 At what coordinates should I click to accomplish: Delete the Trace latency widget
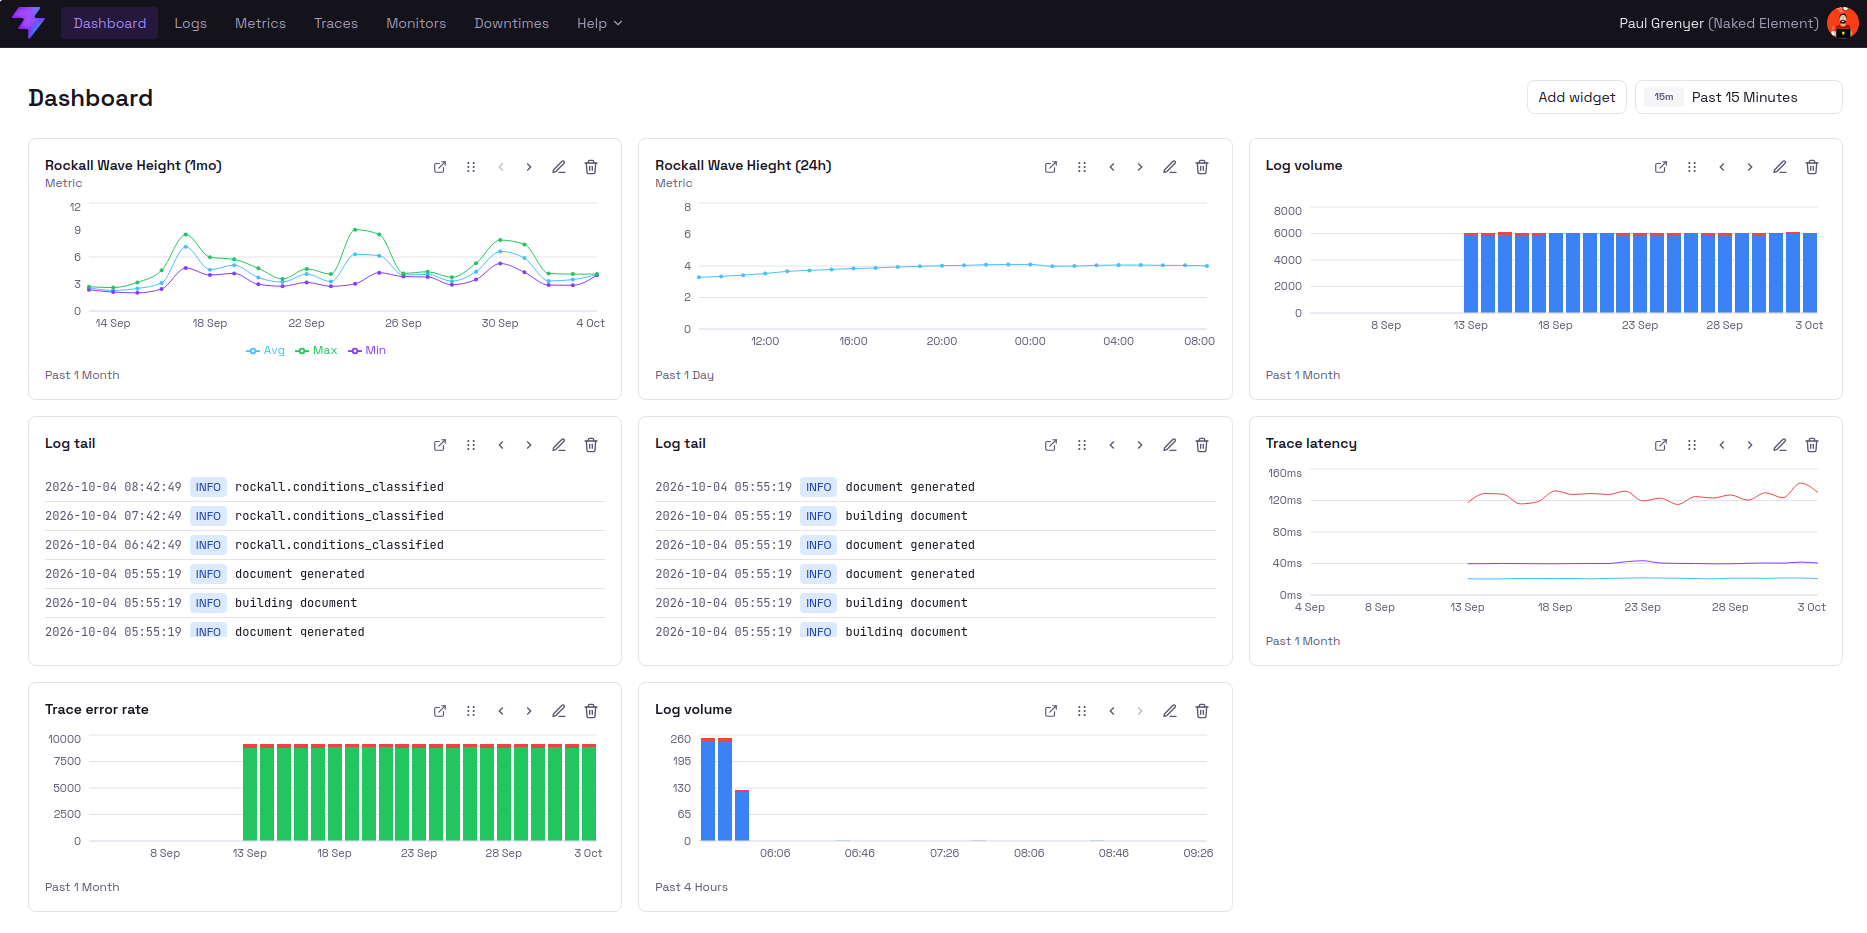pos(1812,445)
